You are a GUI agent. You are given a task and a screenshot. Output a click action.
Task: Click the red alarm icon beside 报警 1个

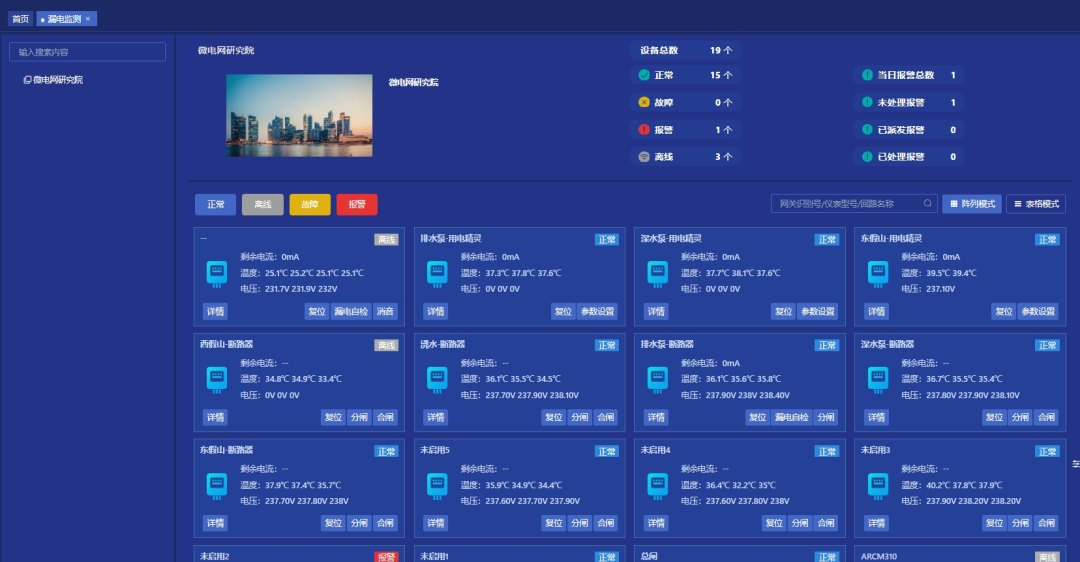point(644,129)
